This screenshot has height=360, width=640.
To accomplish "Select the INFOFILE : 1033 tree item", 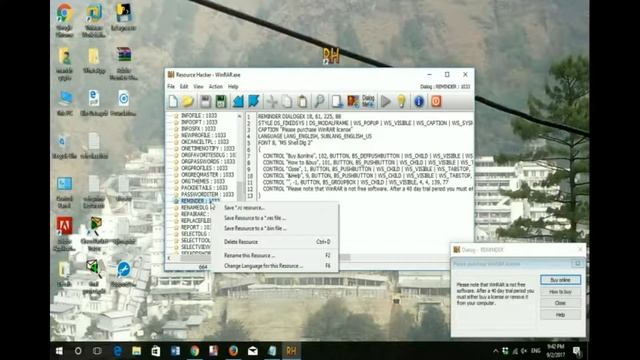I will tap(199, 116).
